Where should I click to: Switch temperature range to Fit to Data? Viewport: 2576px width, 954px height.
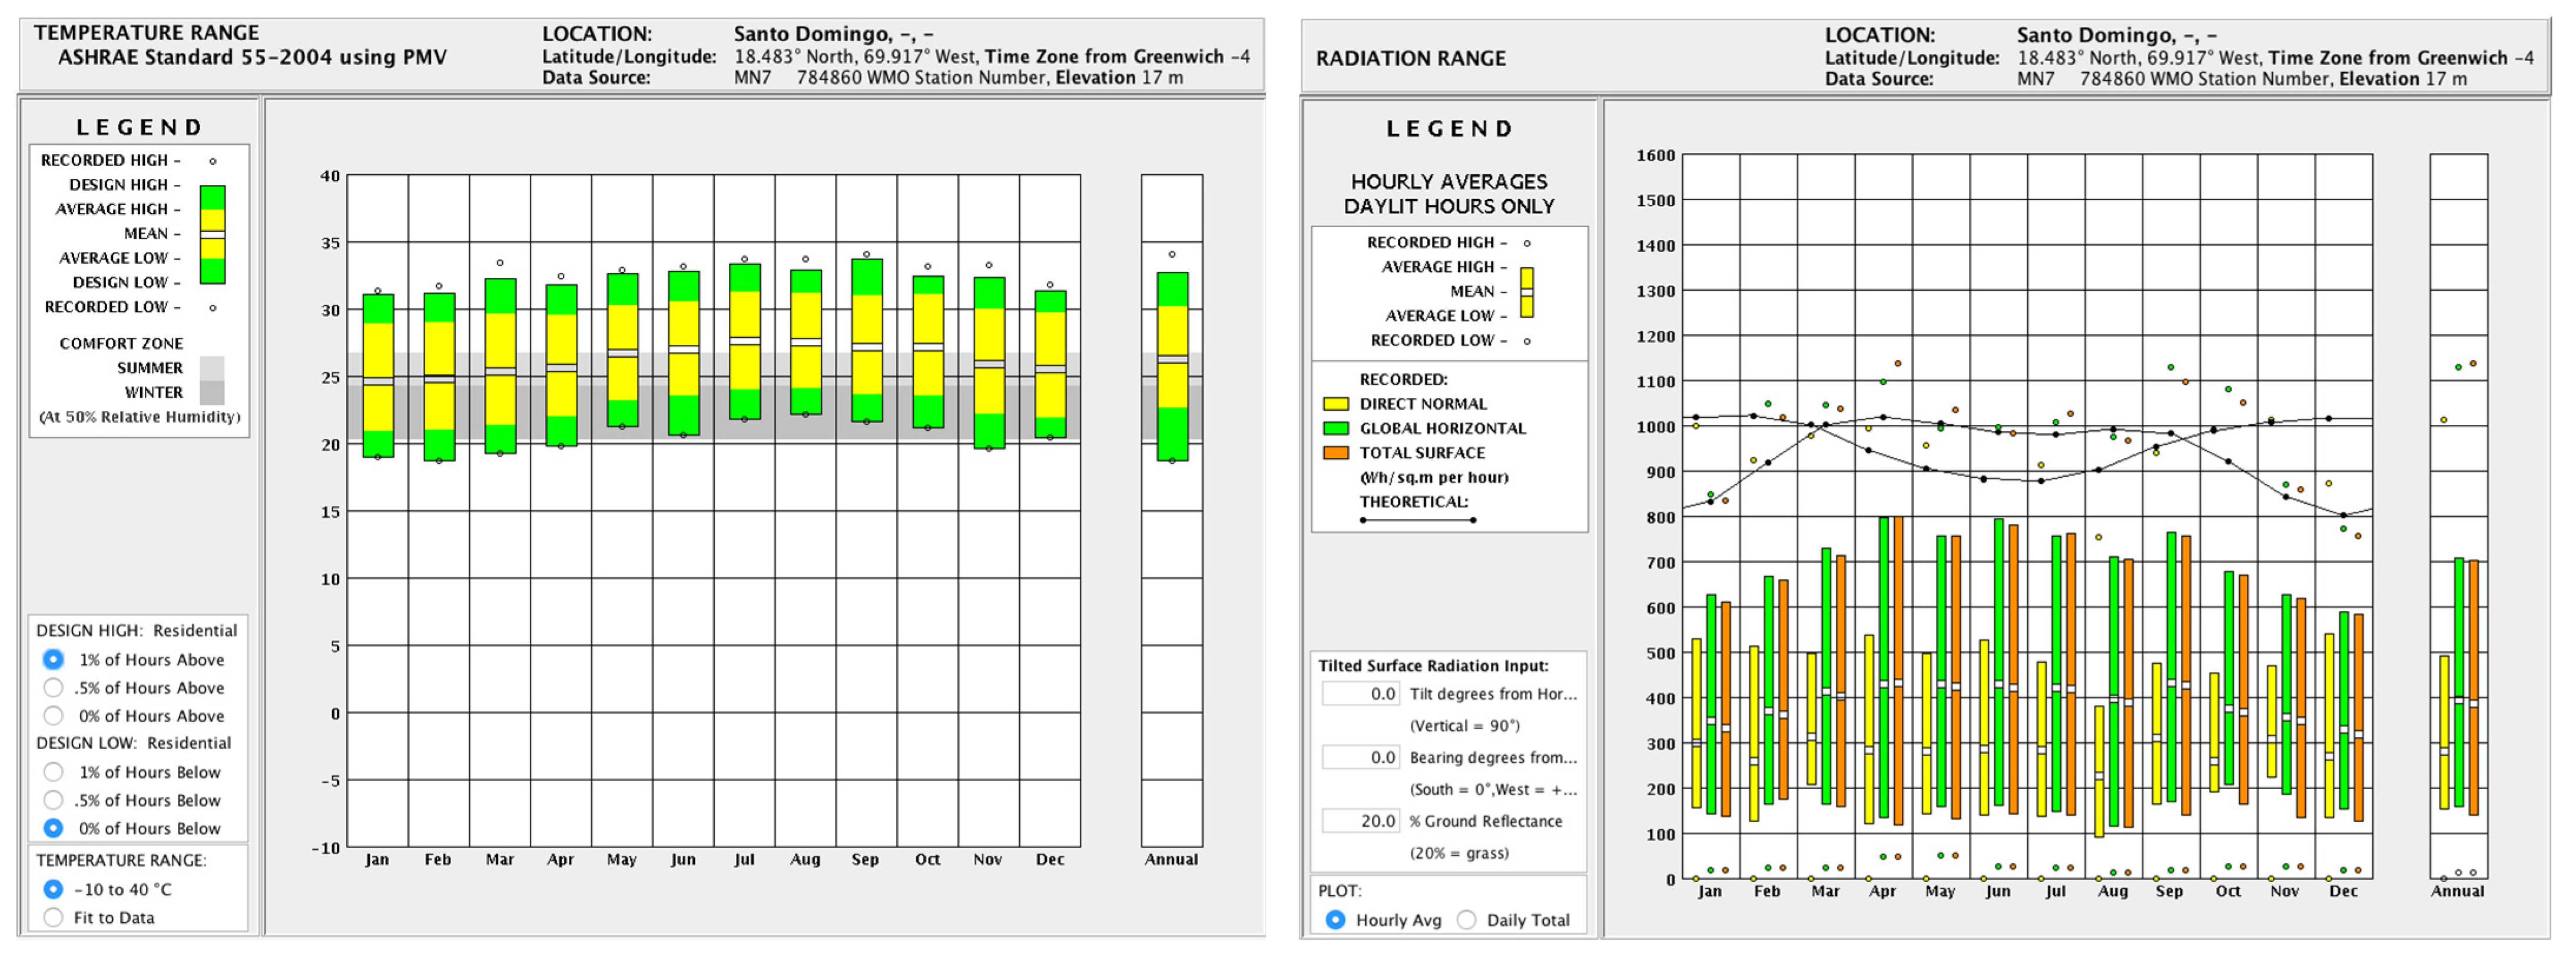point(54,917)
